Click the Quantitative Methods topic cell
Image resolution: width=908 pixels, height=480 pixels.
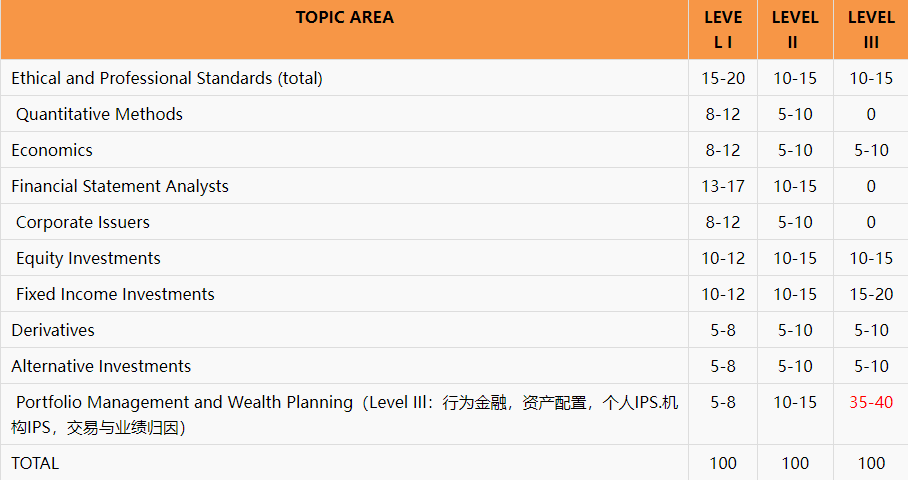pyautogui.click(x=99, y=114)
